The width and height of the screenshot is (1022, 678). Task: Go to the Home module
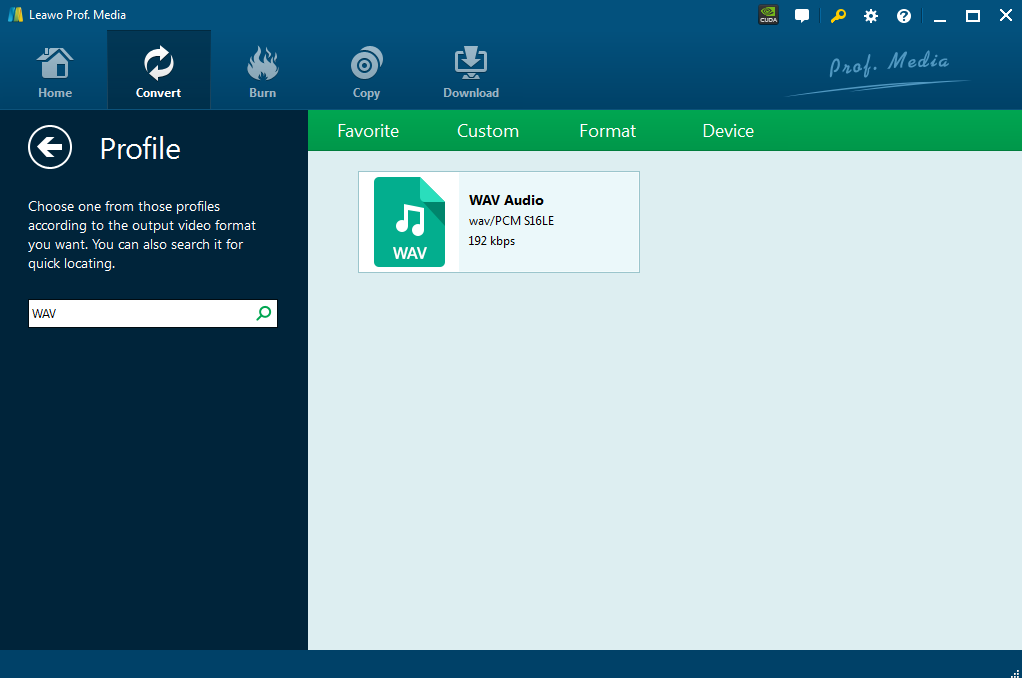pyautogui.click(x=55, y=72)
